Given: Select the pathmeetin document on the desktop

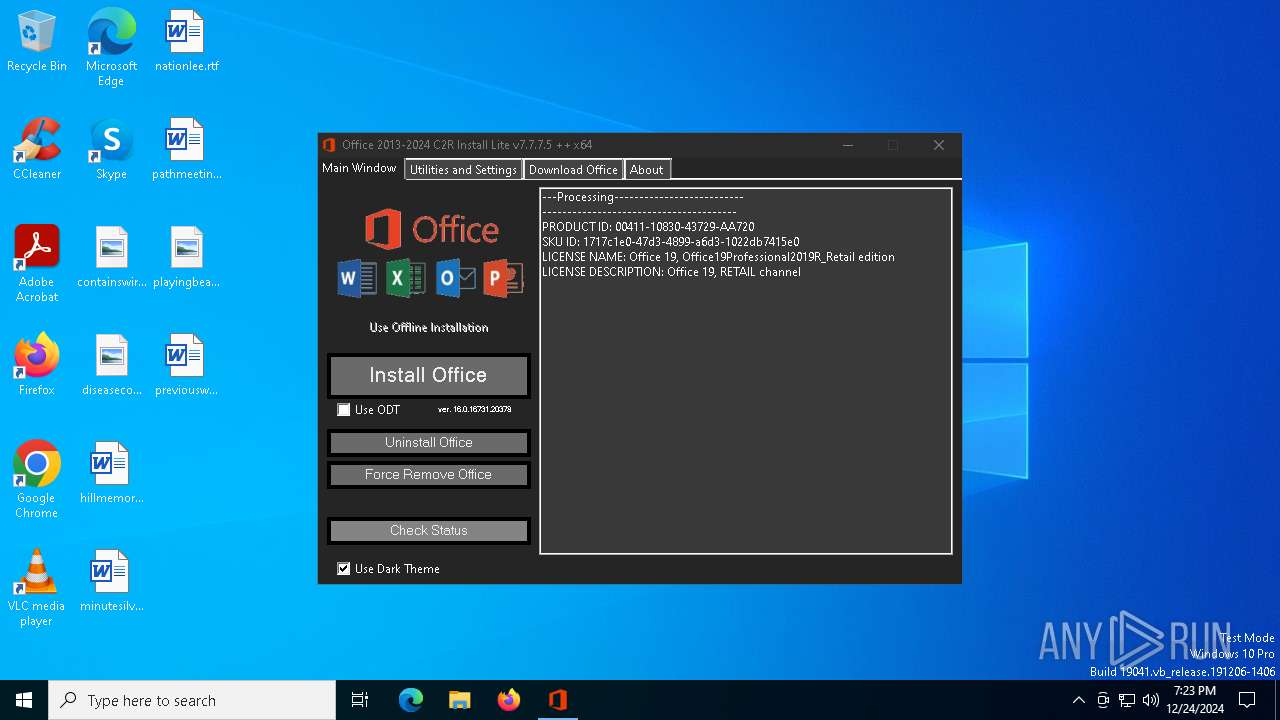Looking at the screenshot, I should pyautogui.click(x=186, y=150).
